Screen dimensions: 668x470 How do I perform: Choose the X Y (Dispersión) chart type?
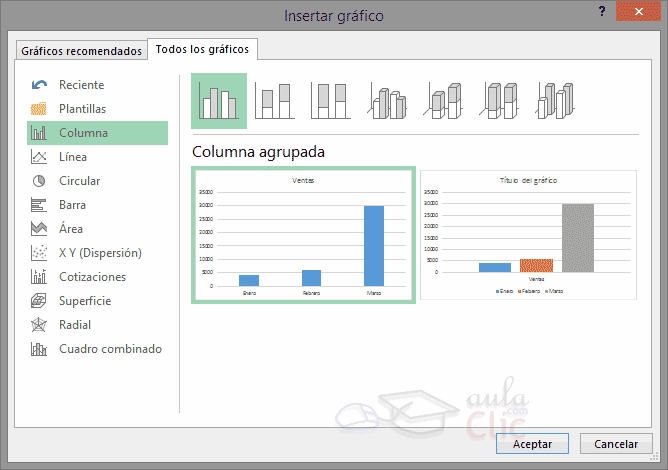click(100, 253)
